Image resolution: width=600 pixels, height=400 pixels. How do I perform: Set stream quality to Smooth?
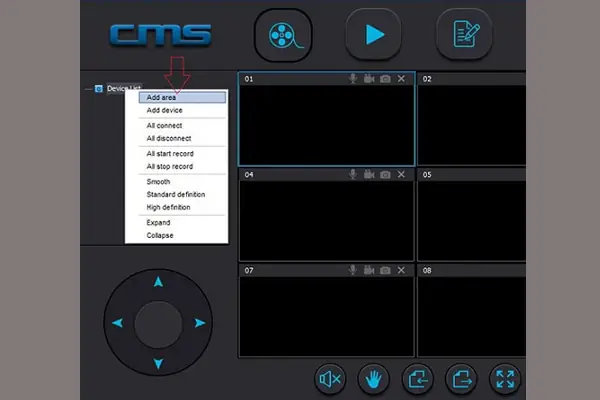182,181
